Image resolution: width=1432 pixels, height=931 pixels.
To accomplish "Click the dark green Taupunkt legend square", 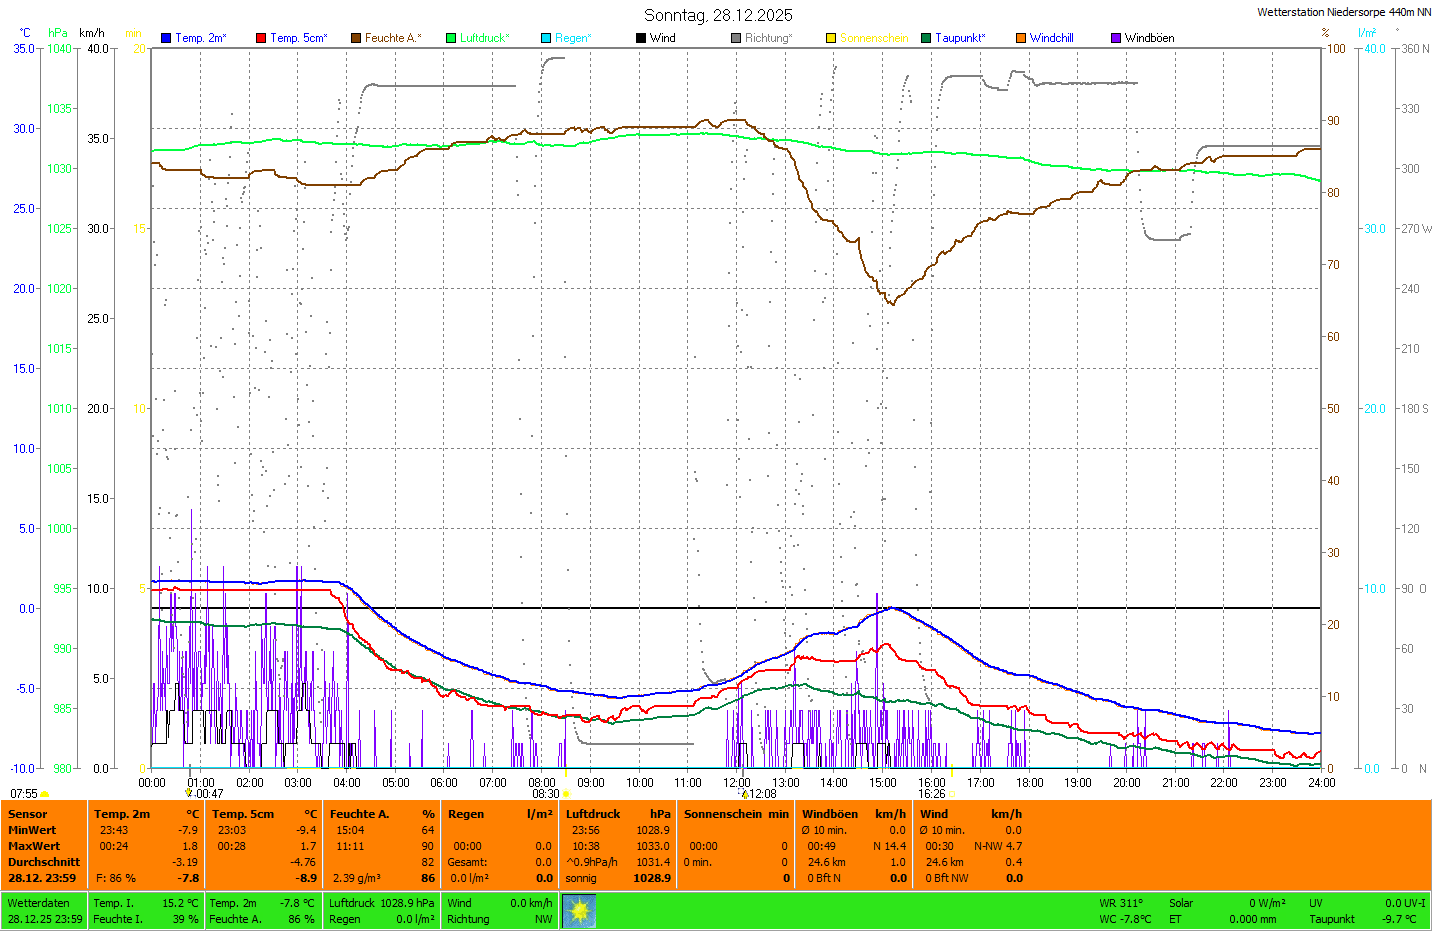I will 926,38.
